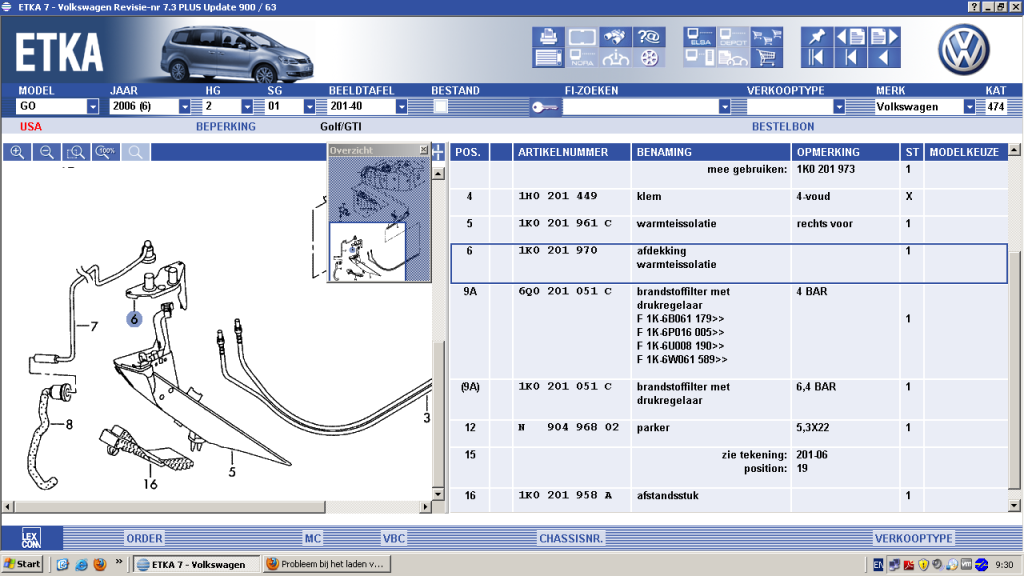1024x576 pixels.
Task: Click the DEPOT icon
Action: 733,37
